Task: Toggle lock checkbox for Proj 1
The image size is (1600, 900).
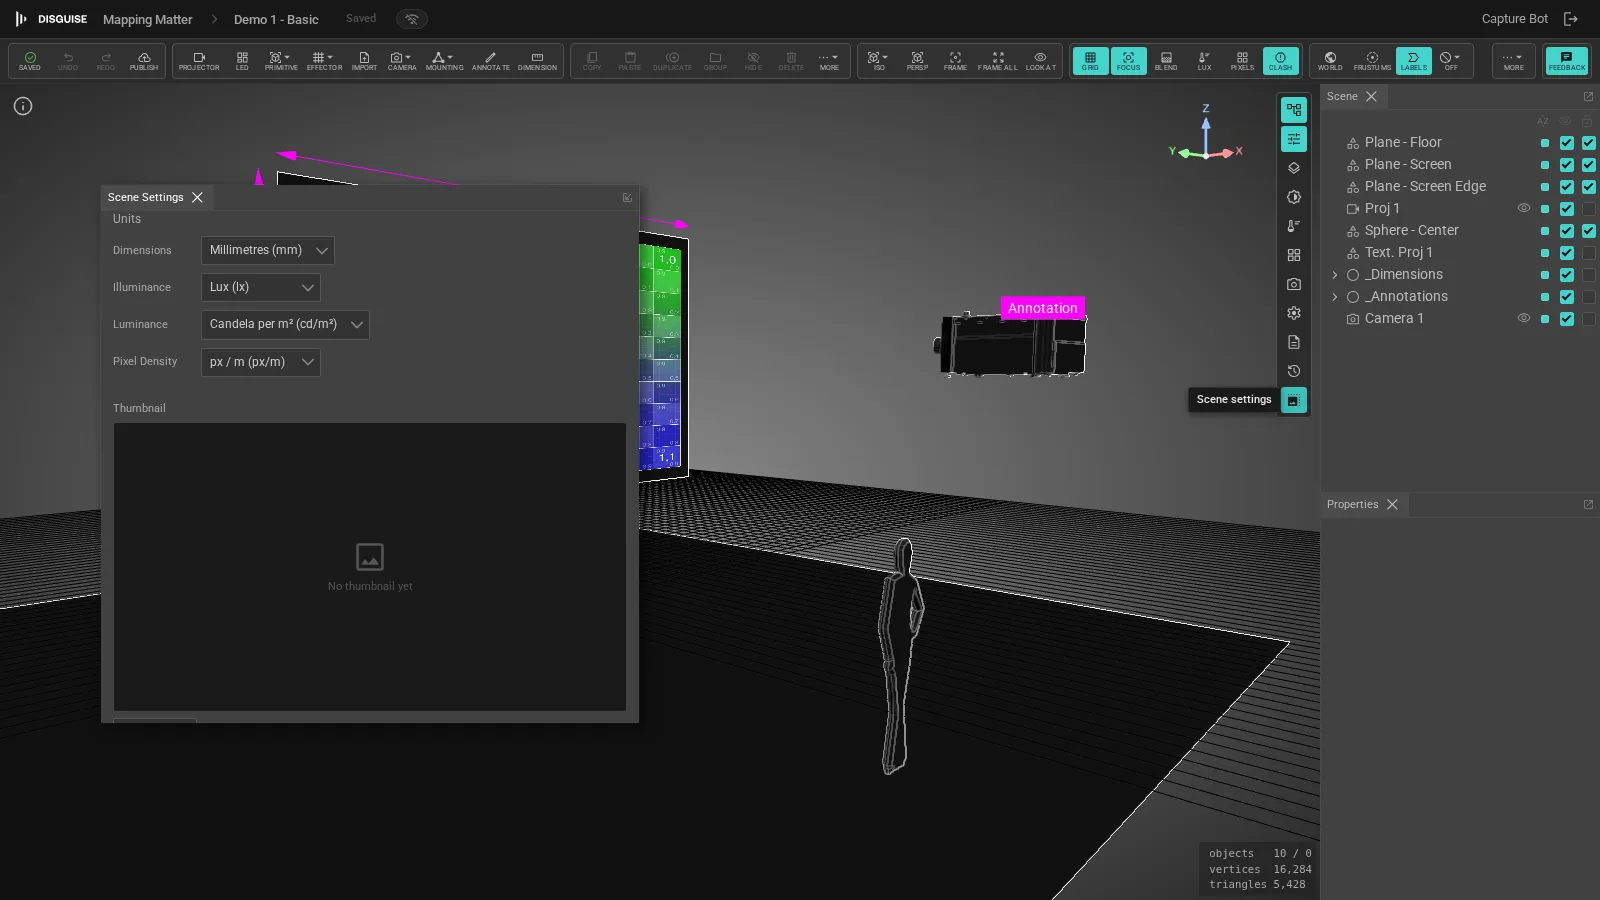Action: point(1589,209)
